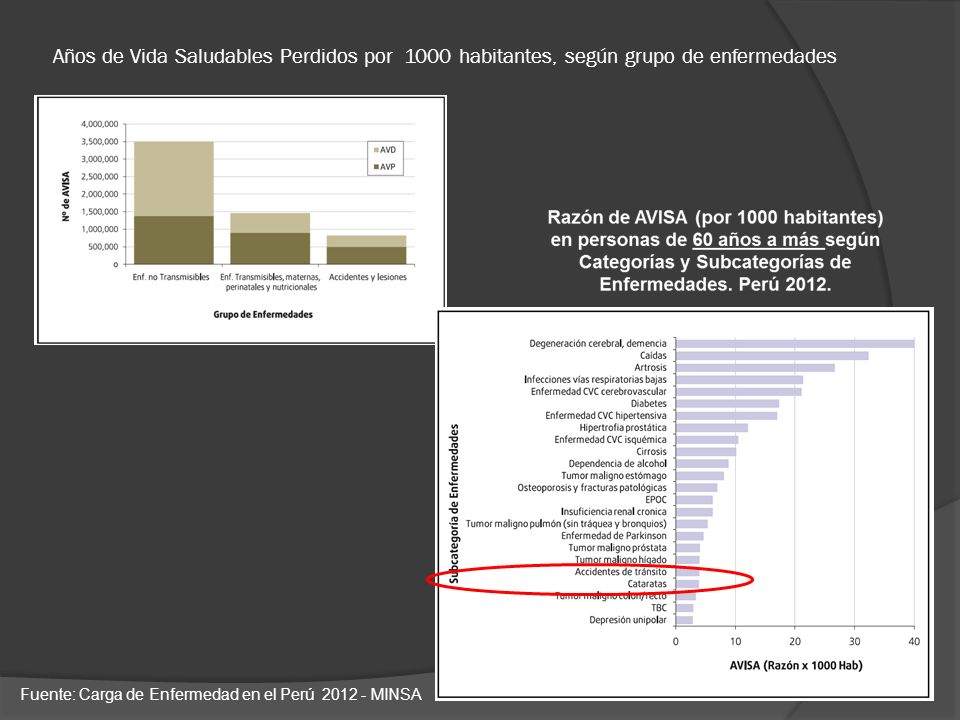960x720 pixels.
Task: Click the Accidentes y lesiones stacked bar
Action: 366,250
